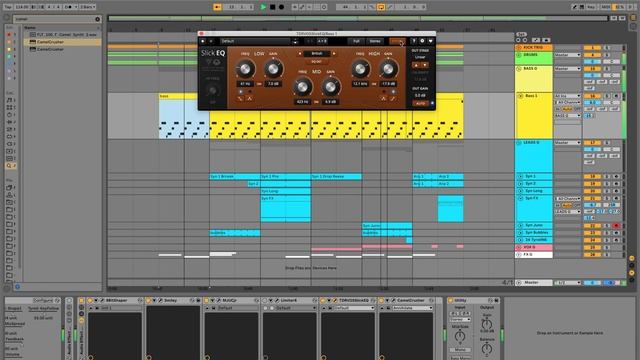
Task: Unfold the Syn 1 track
Action: [520, 176]
